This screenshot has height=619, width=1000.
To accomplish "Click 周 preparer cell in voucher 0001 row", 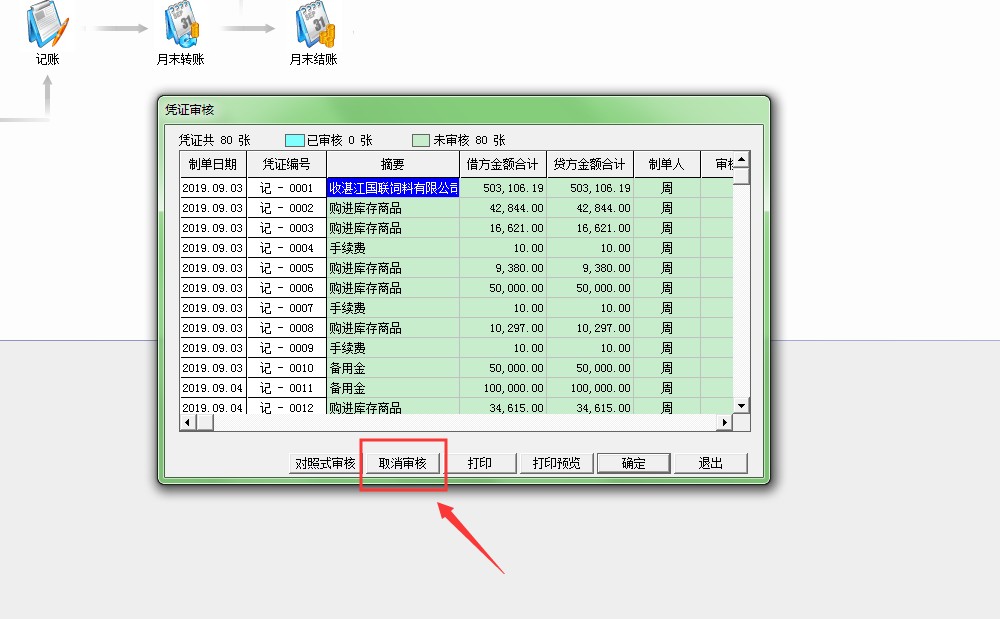I will pyautogui.click(x=667, y=188).
